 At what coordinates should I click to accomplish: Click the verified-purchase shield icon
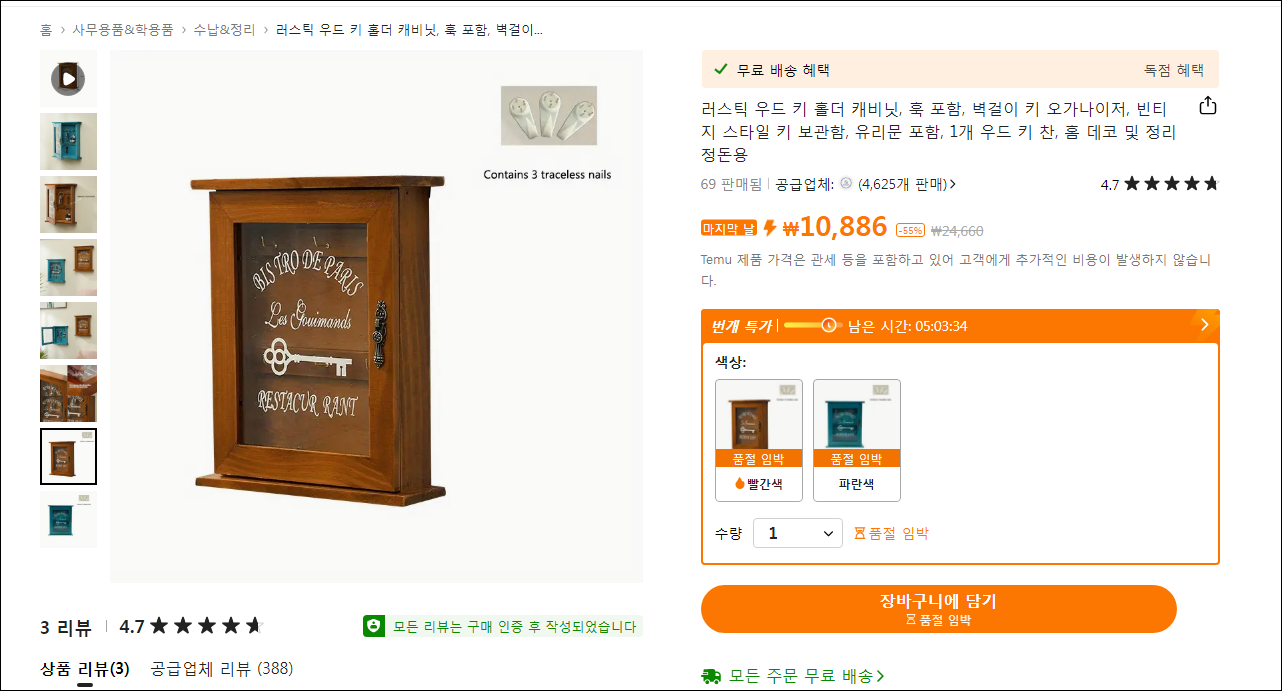[374, 626]
